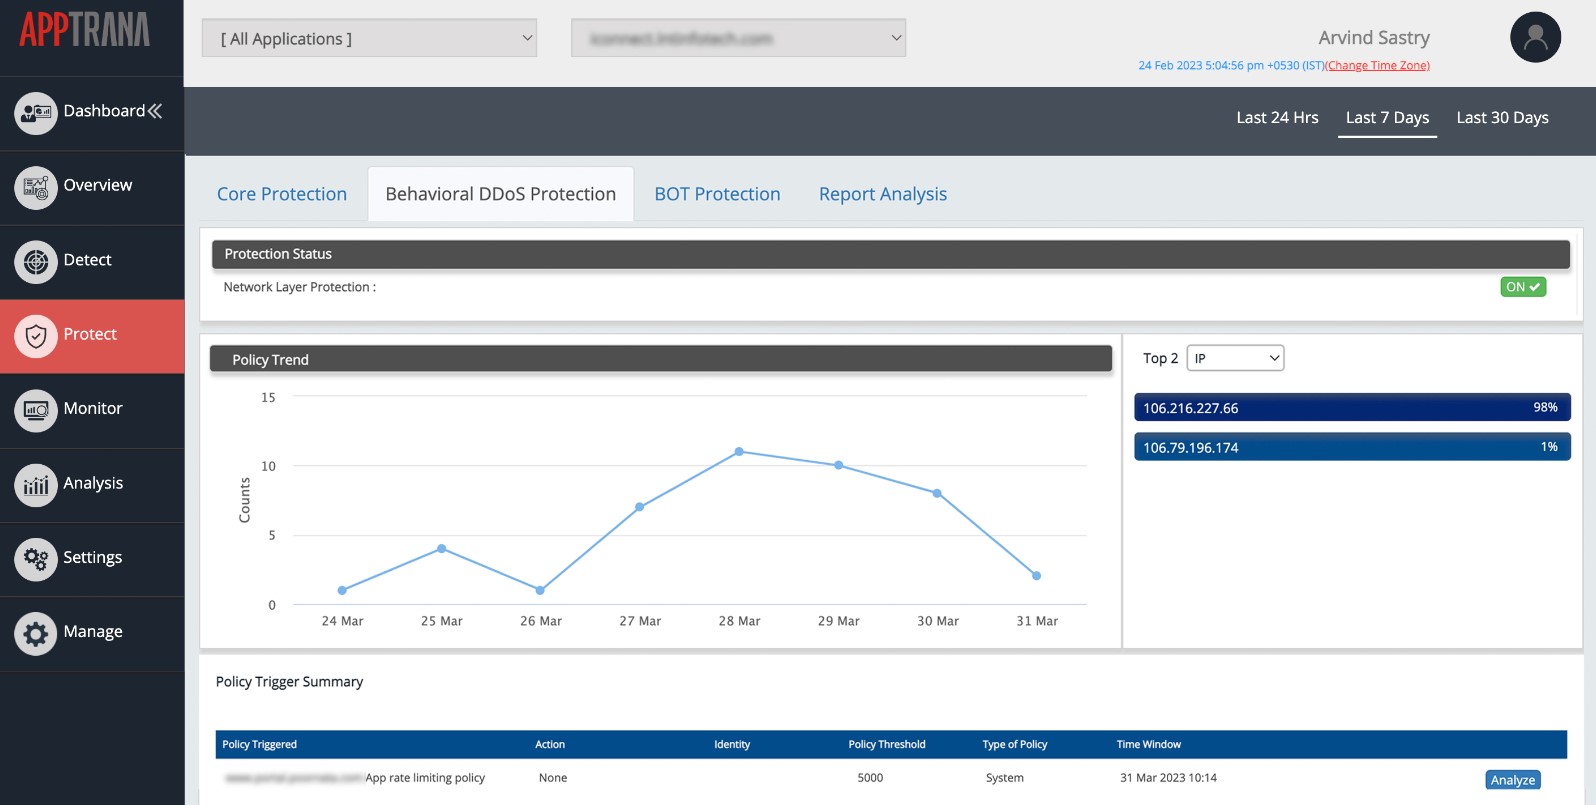Open Monitor menu label
1596x805 pixels.
[x=92, y=408]
